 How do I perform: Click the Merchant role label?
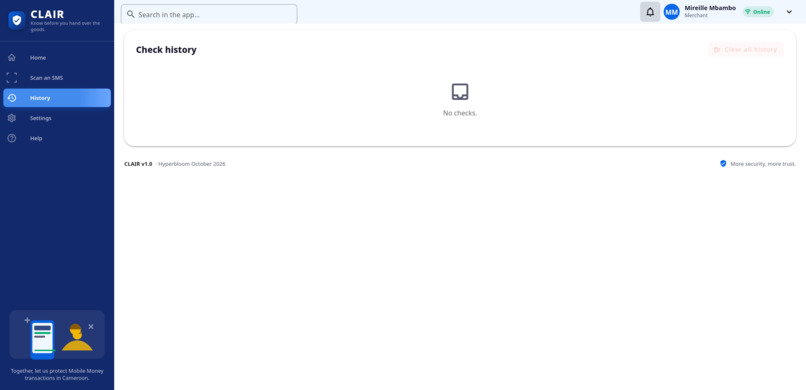(696, 15)
